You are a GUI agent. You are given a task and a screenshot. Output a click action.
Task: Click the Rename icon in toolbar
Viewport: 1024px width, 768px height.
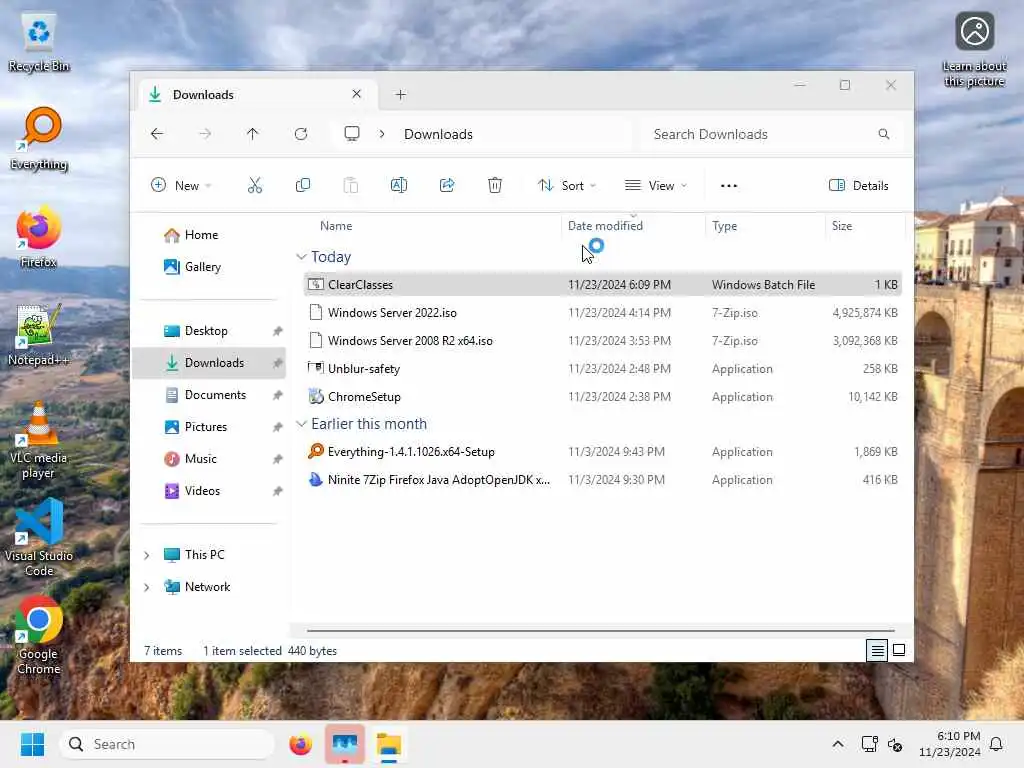(x=398, y=185)
